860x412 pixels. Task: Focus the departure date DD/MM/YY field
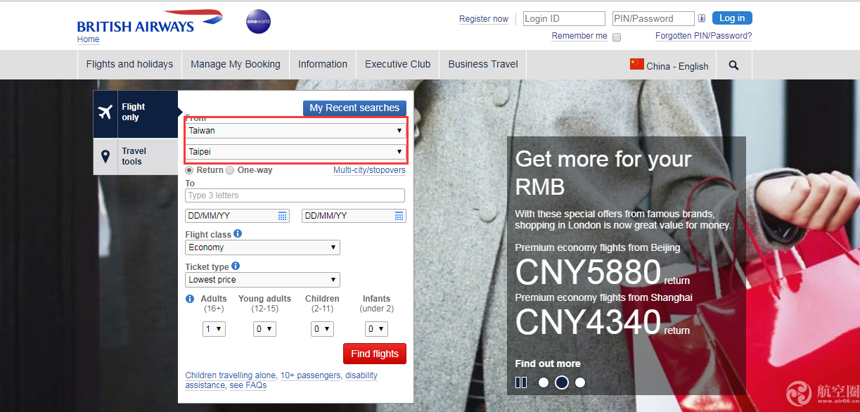237,216
